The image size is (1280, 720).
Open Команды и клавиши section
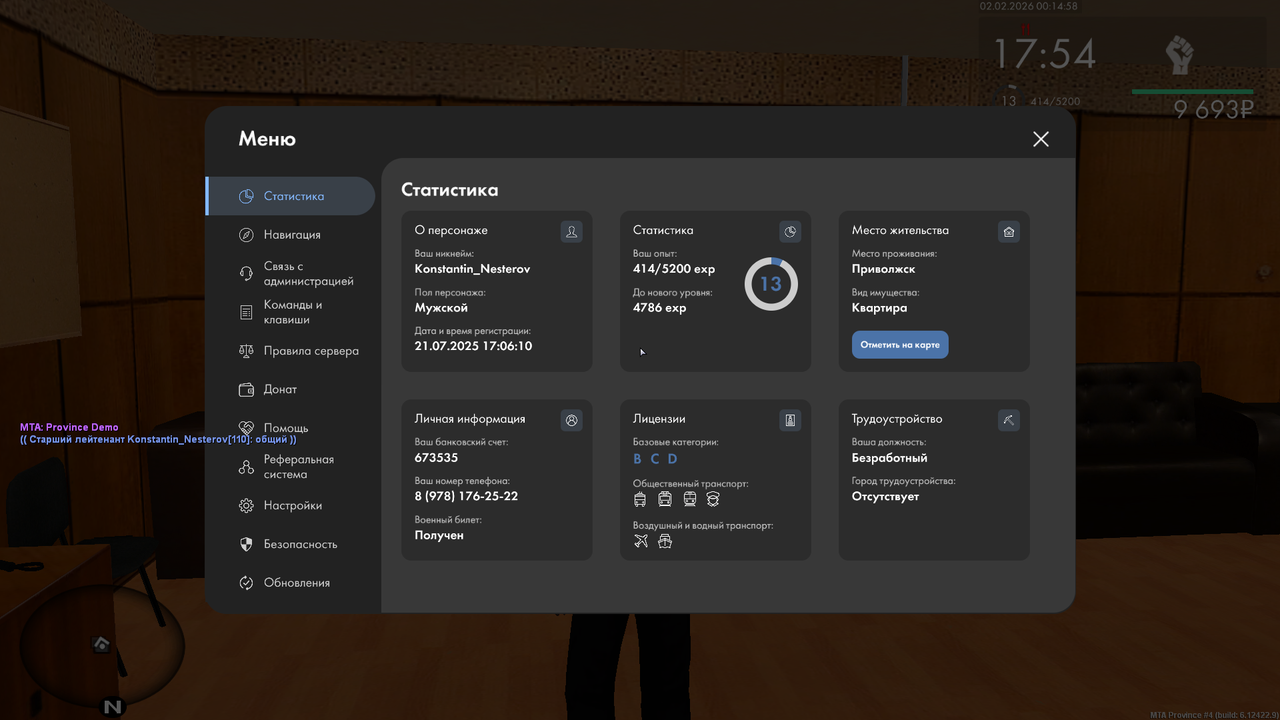[291, 312]
